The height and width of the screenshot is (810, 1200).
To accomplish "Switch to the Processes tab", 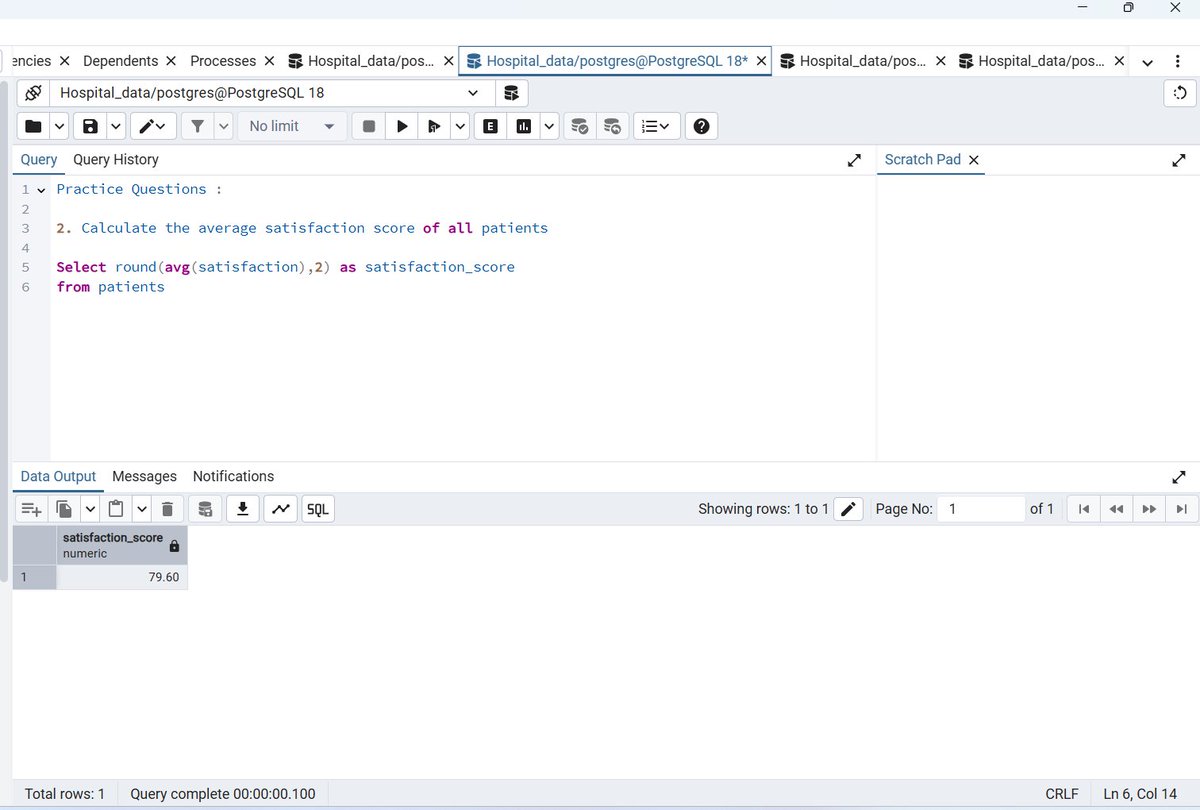I will click(x=223, y=61).
